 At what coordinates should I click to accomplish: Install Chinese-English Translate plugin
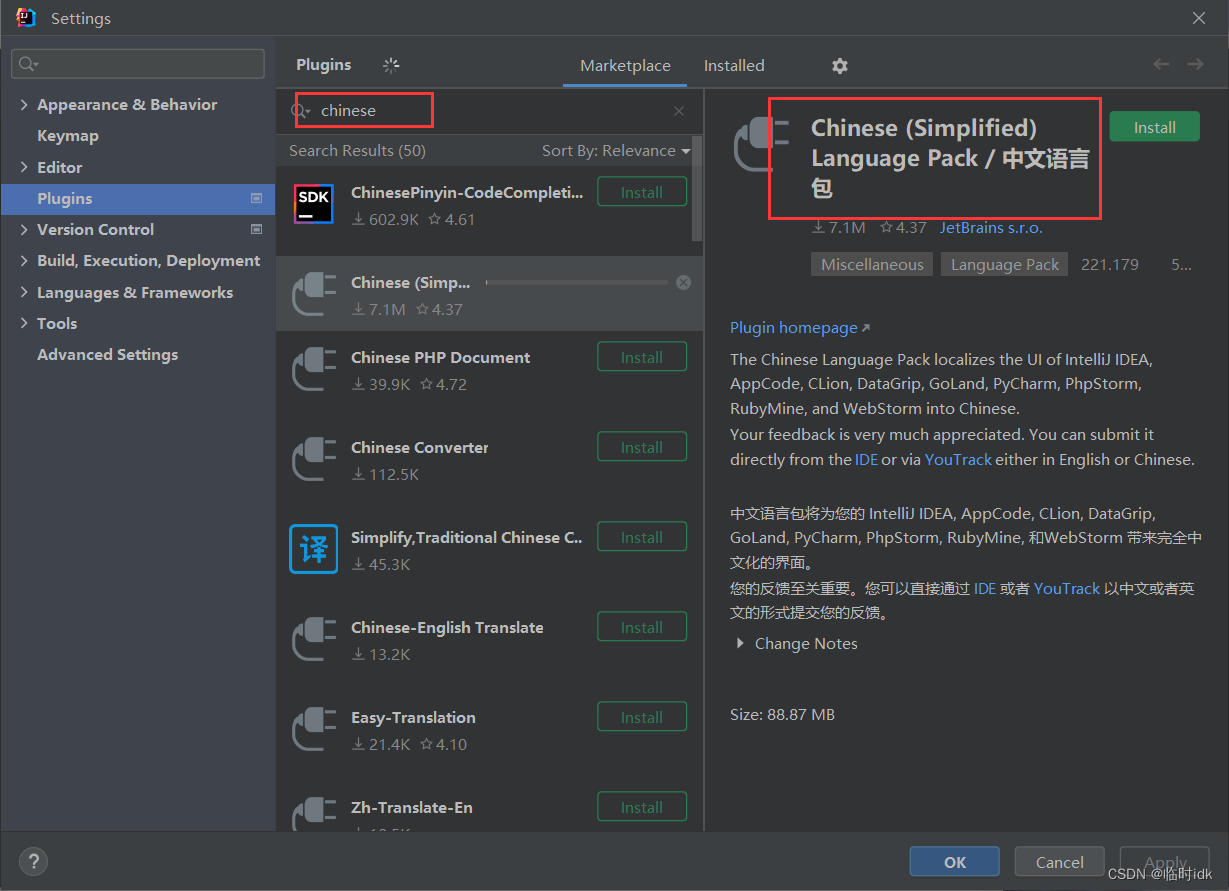coord(642,627)
